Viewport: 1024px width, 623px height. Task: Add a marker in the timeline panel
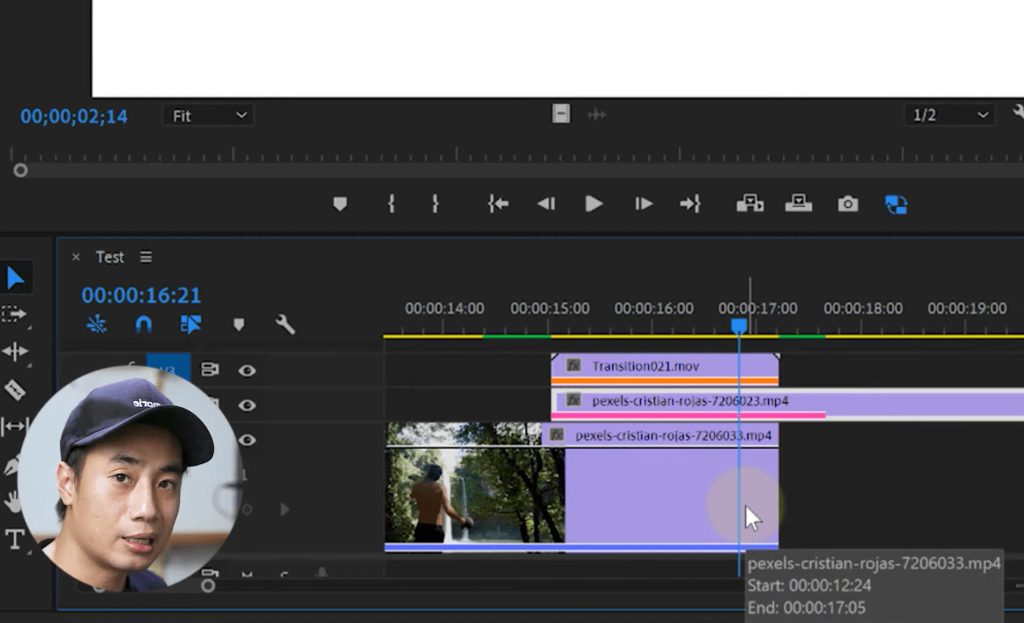click(x=238, y=324)
